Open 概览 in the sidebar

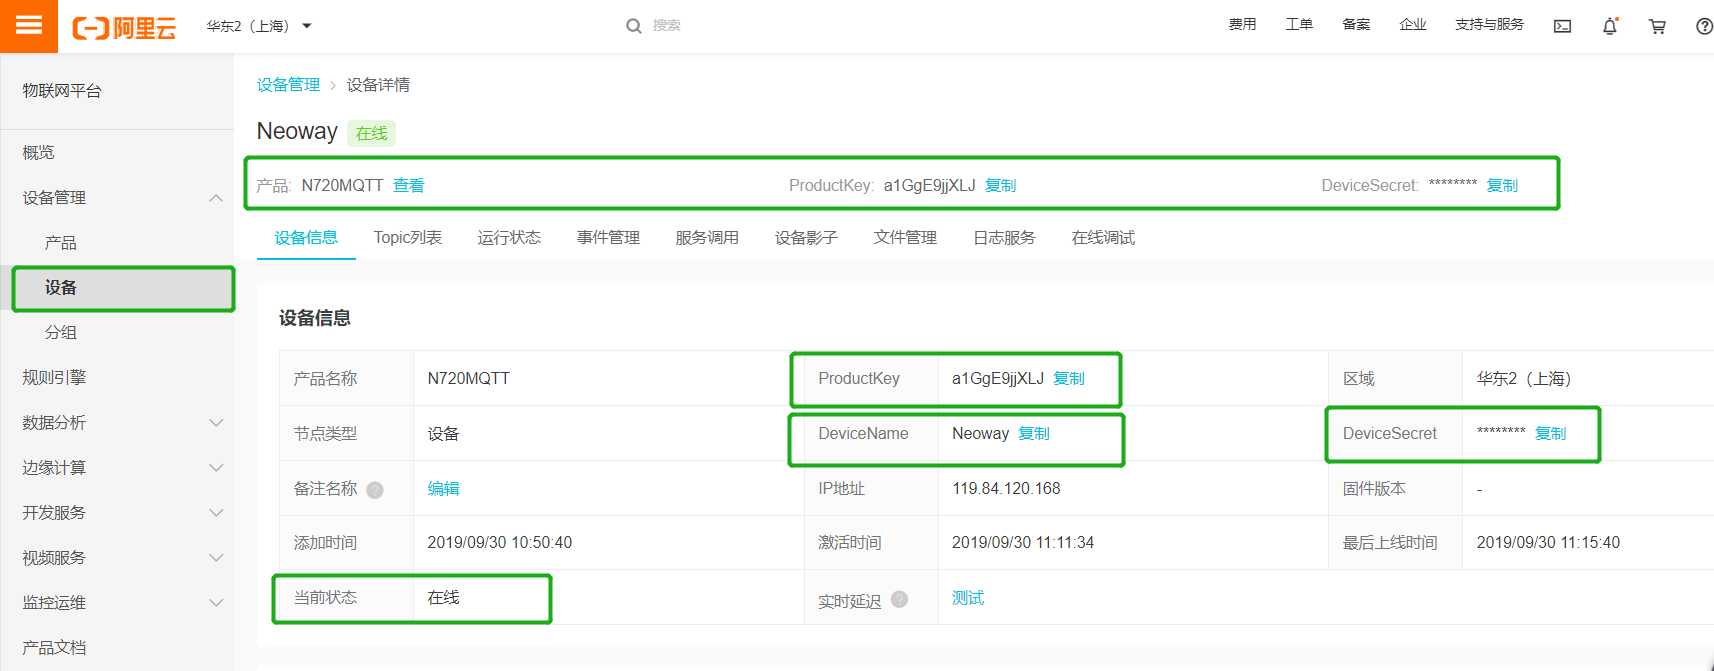(38, 152)
